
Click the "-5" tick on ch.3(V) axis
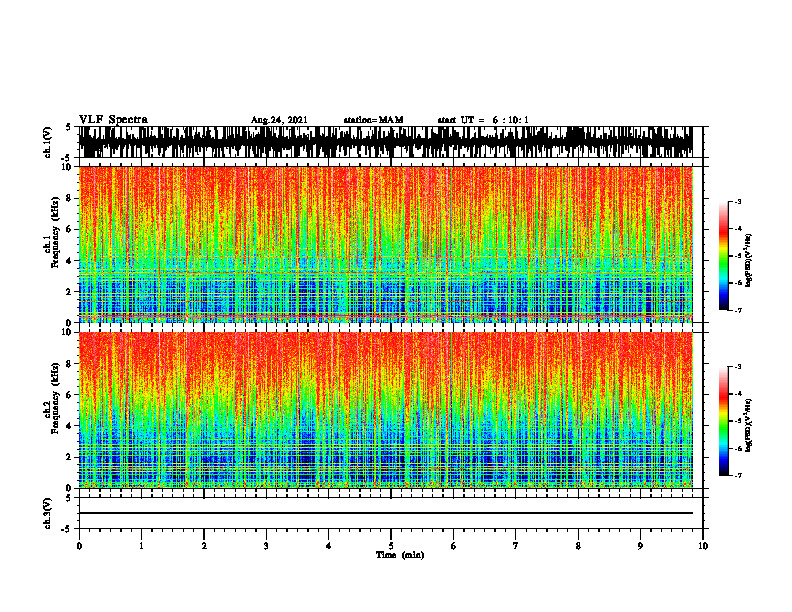[x=67, y=529]
